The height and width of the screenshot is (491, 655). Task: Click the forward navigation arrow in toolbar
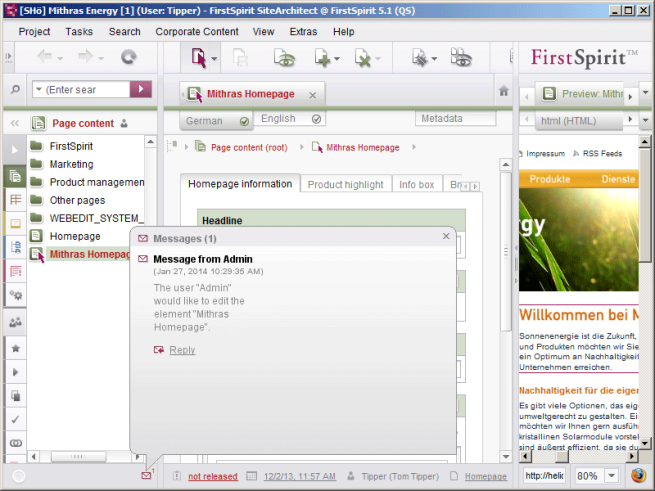[x=85, y=56]
